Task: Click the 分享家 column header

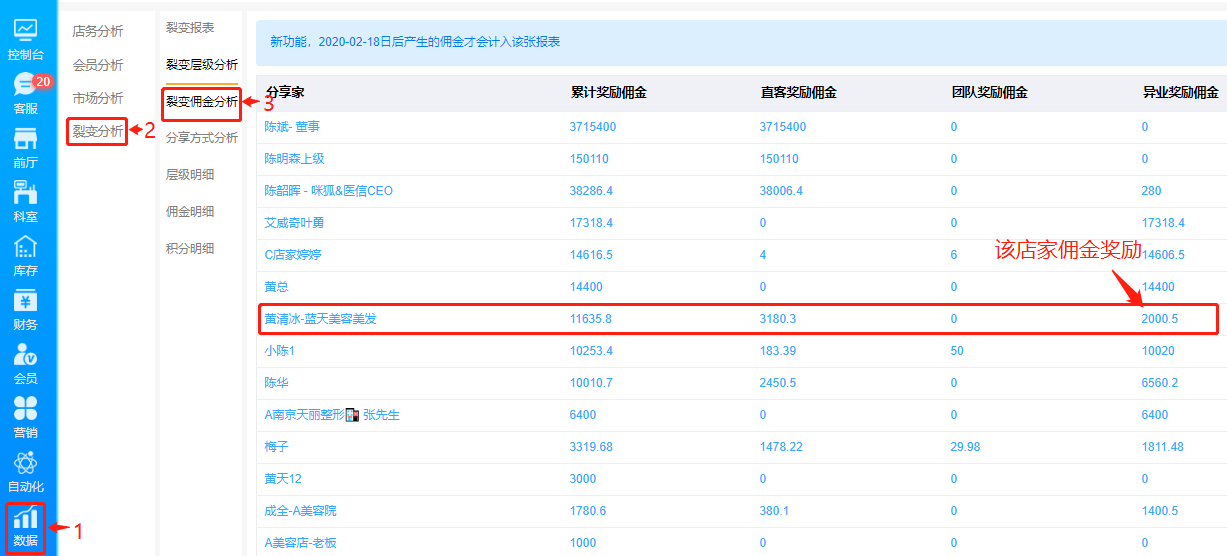Action: (285, 93)
